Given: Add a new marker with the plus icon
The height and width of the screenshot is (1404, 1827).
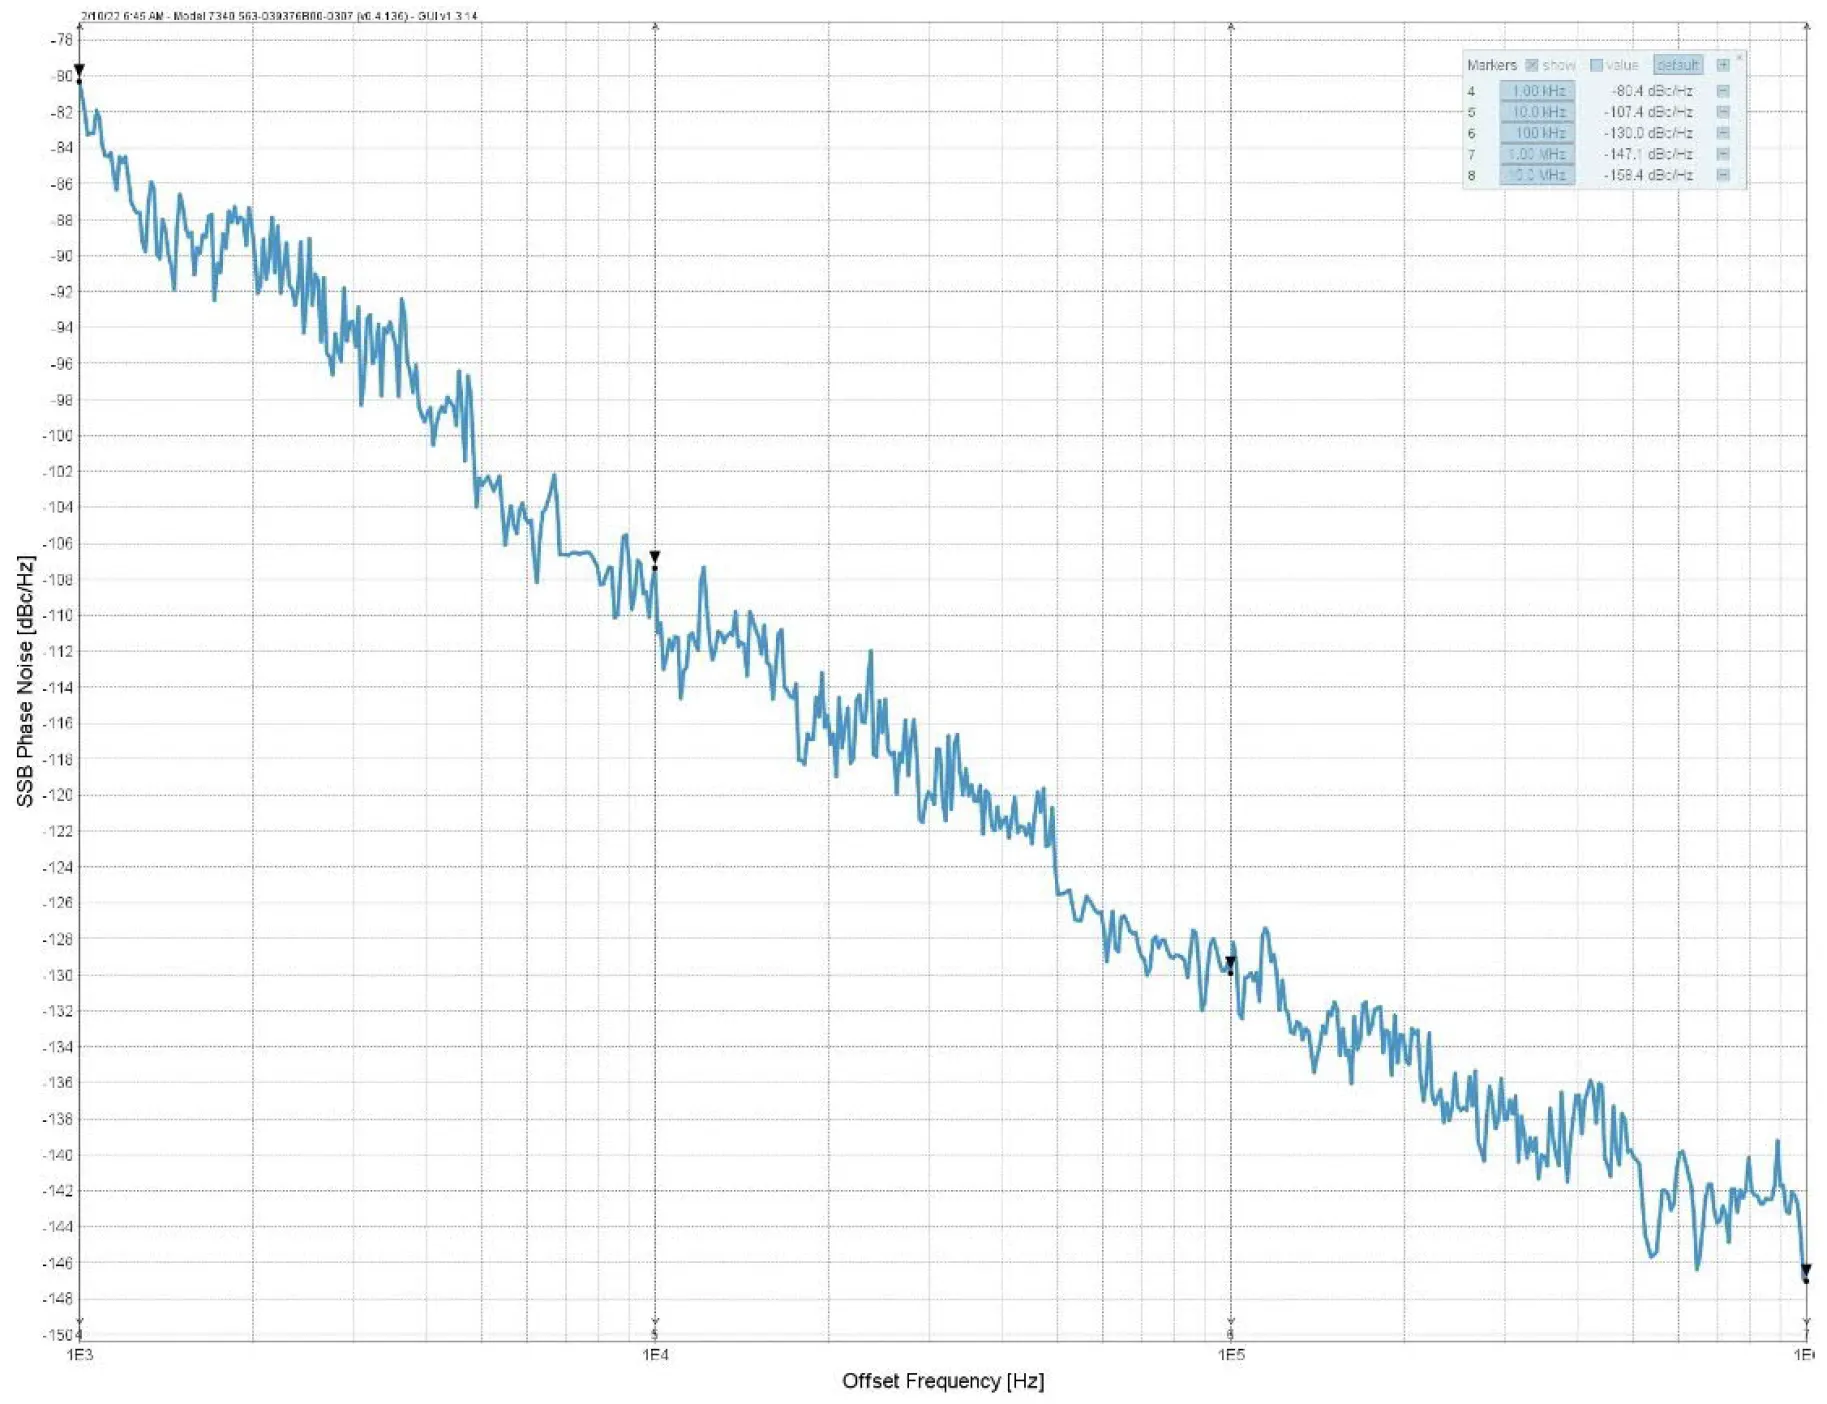Looking at the screenshot, I should click(x=1723, y=66).
